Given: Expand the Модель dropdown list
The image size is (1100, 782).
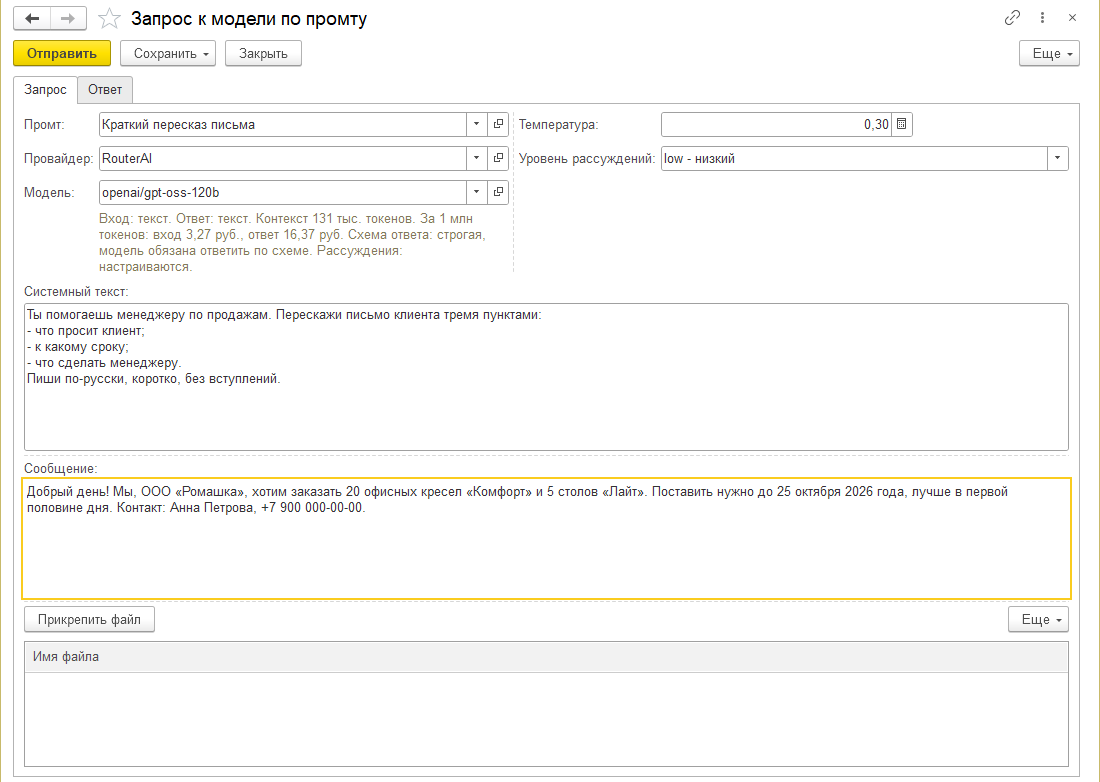Looking at the screenshot, I should click(476, 192).
